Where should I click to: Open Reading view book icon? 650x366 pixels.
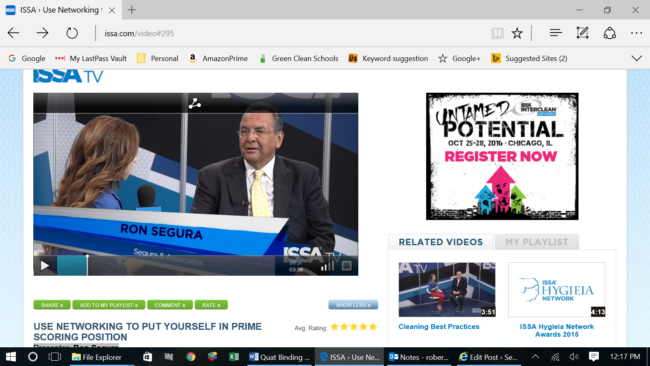(x=497, y=33)
